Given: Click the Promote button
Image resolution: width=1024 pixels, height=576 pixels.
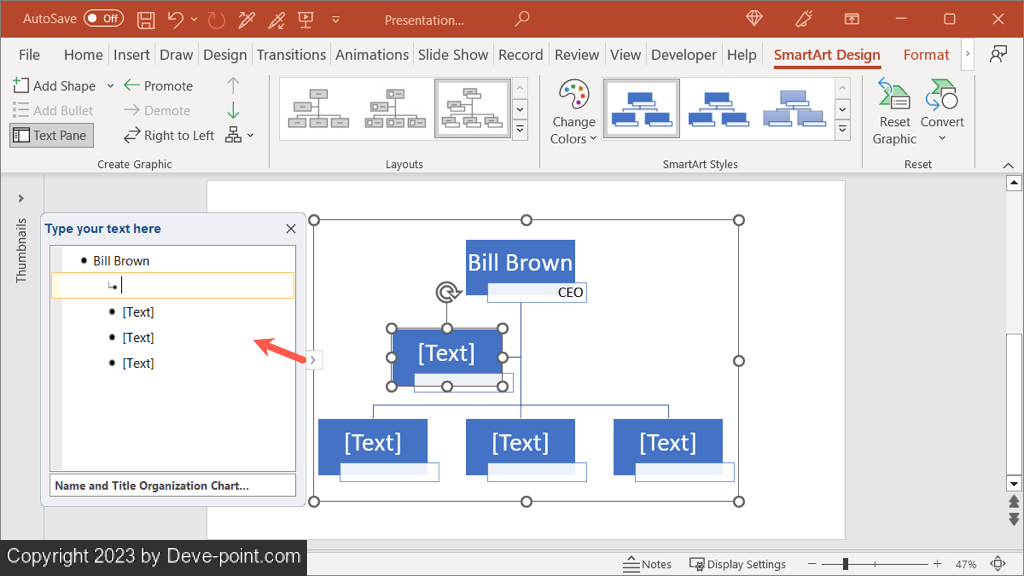Looking at the screenshot, I should [x=158, y=86].
